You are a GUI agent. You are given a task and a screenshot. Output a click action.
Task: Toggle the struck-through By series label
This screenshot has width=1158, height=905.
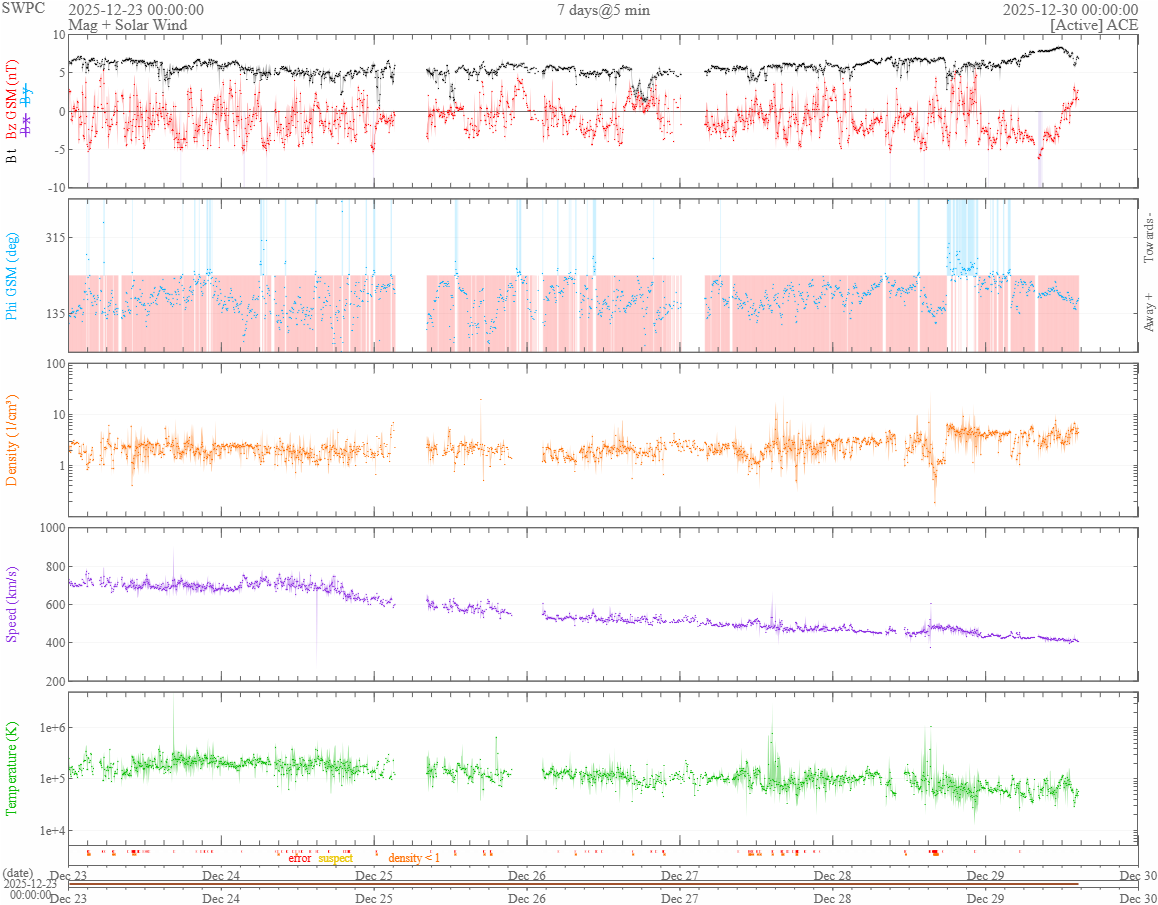point(27,95)
